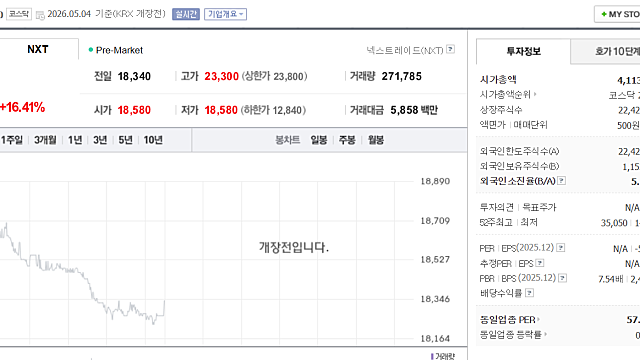Switch to the NXT tab
The image size is (640, 360).
click(x=38, y=49)
